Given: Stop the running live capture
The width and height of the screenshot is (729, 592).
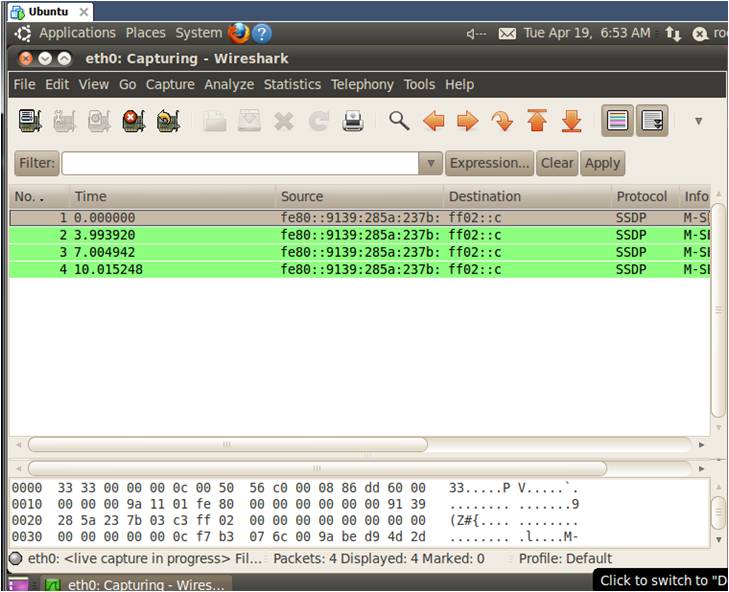Looking at the screenshot, I should 133,121.
